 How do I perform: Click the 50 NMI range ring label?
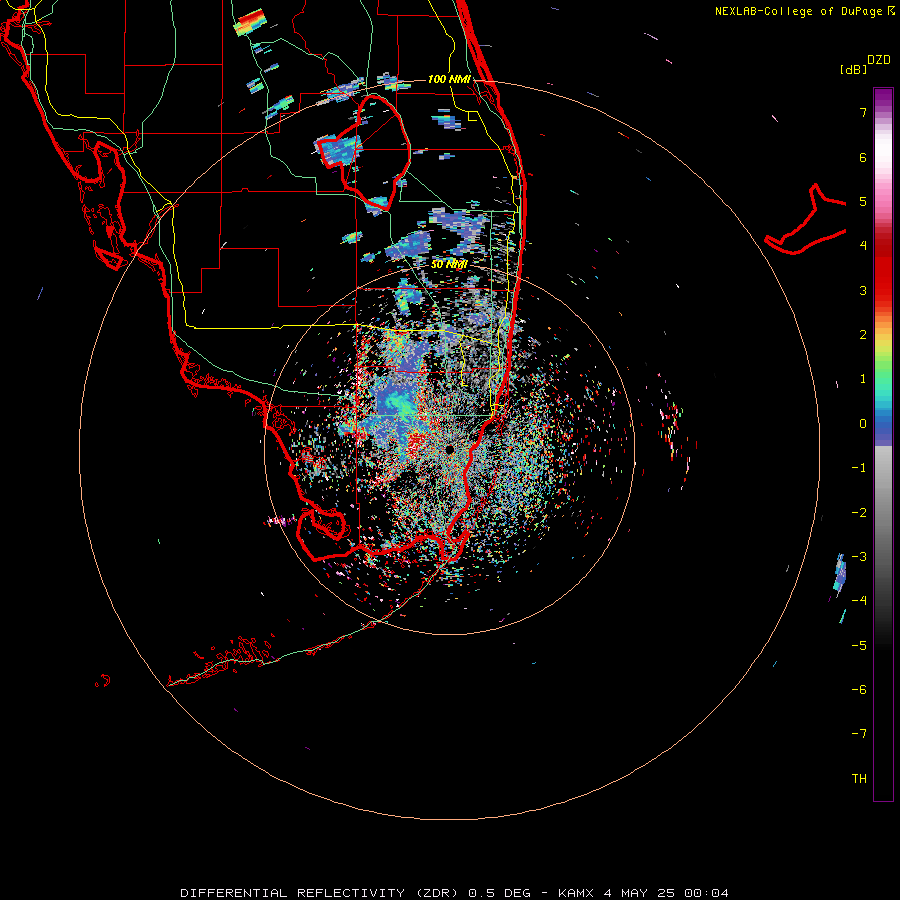(x=449, y=264)
